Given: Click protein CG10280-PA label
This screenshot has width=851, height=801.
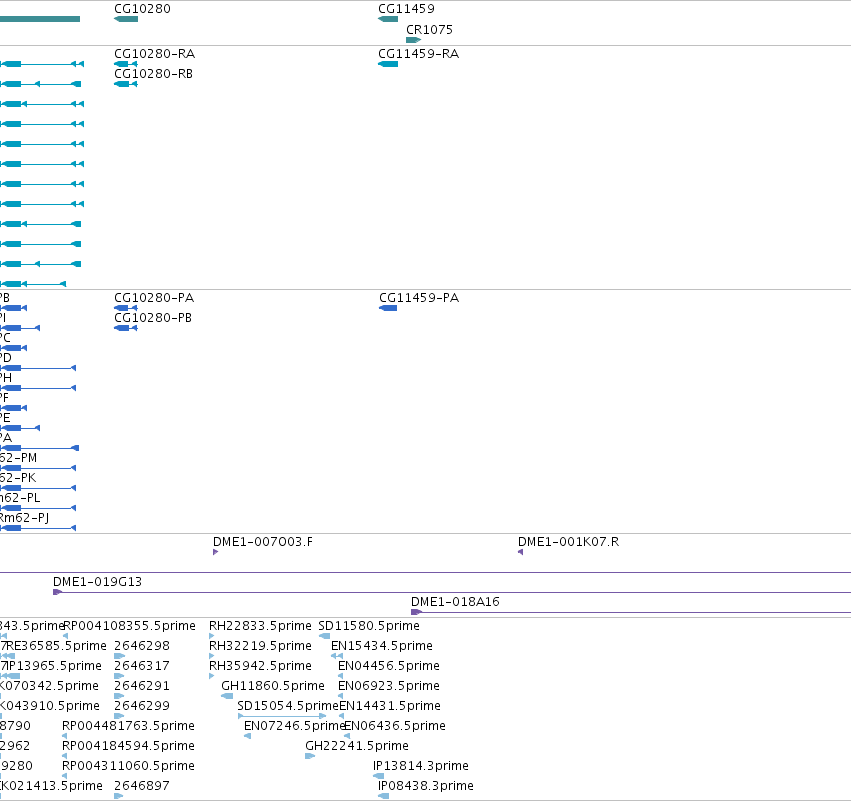Looking at the screenshot, I should tap(154, 298).
